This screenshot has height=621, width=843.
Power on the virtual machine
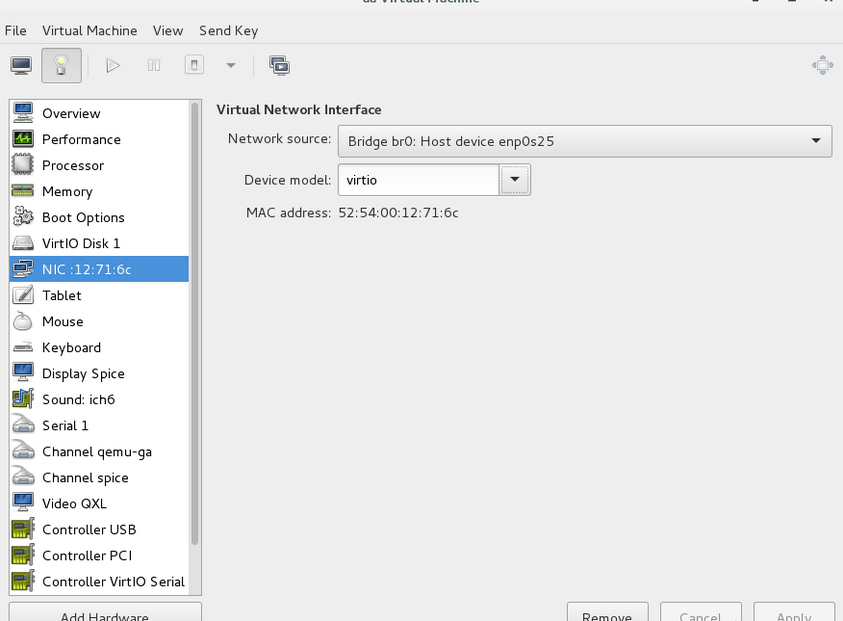tap(113, 66)
